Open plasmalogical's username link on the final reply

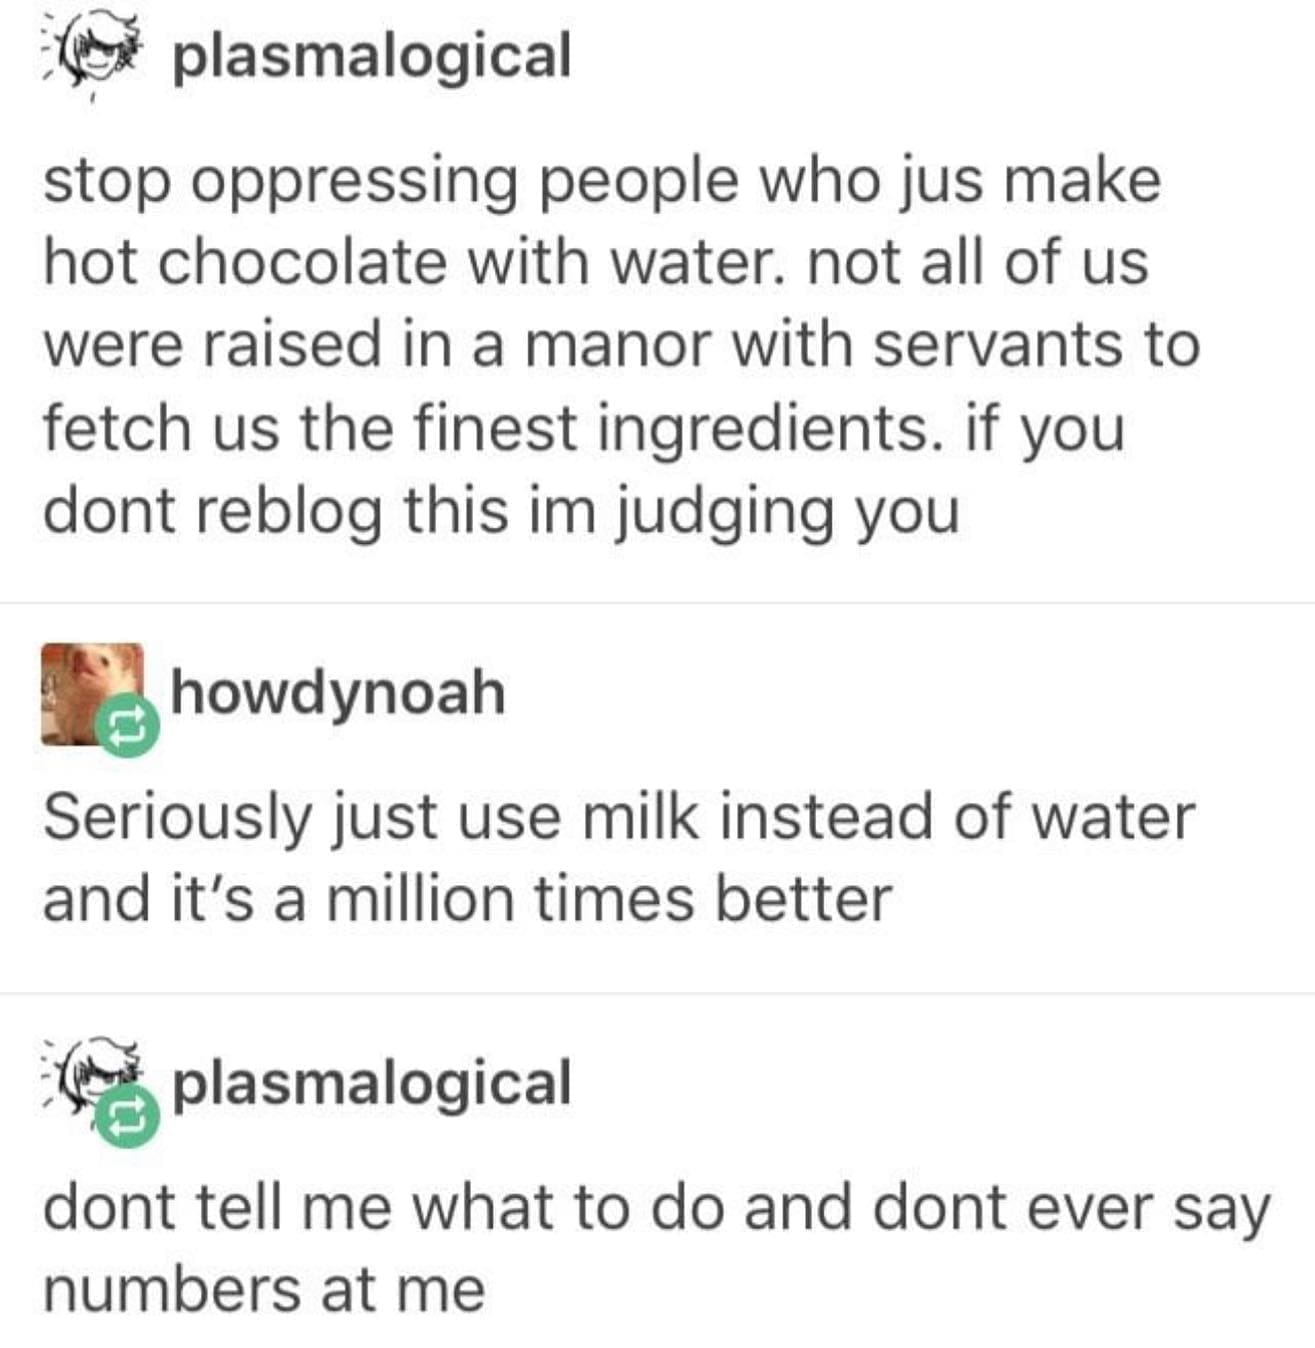point(372,1084)
